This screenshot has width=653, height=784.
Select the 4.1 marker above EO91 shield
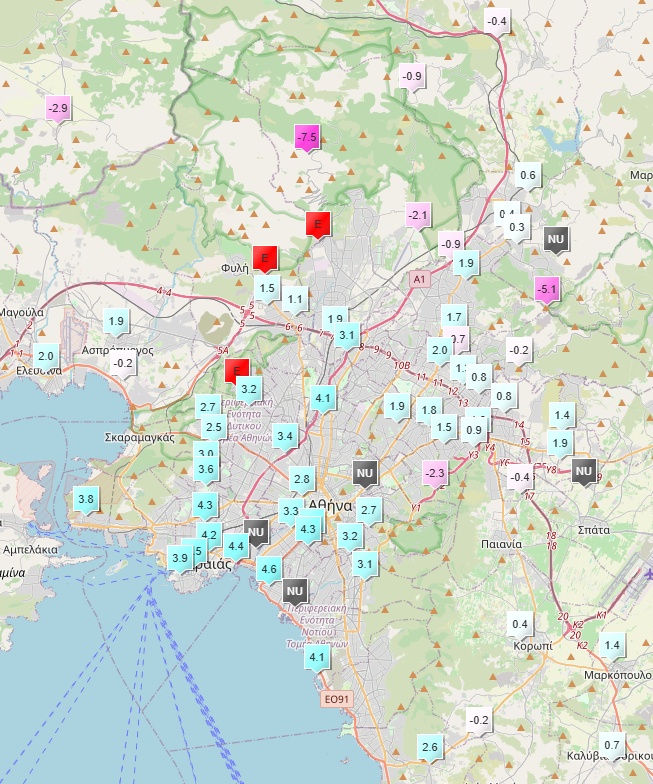click(317, 658)
